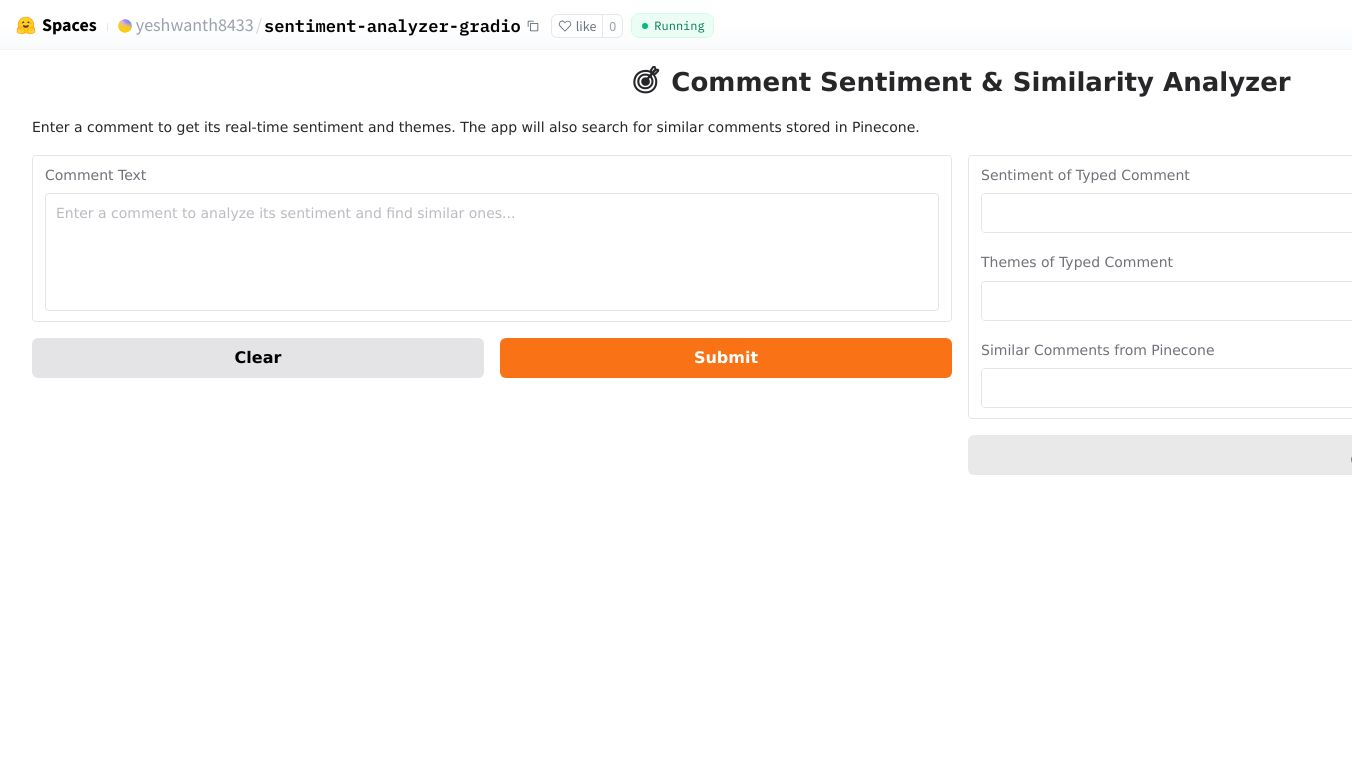
Task: Click the Sentiment of Typed Comment field
Action: coord(1166,213)
